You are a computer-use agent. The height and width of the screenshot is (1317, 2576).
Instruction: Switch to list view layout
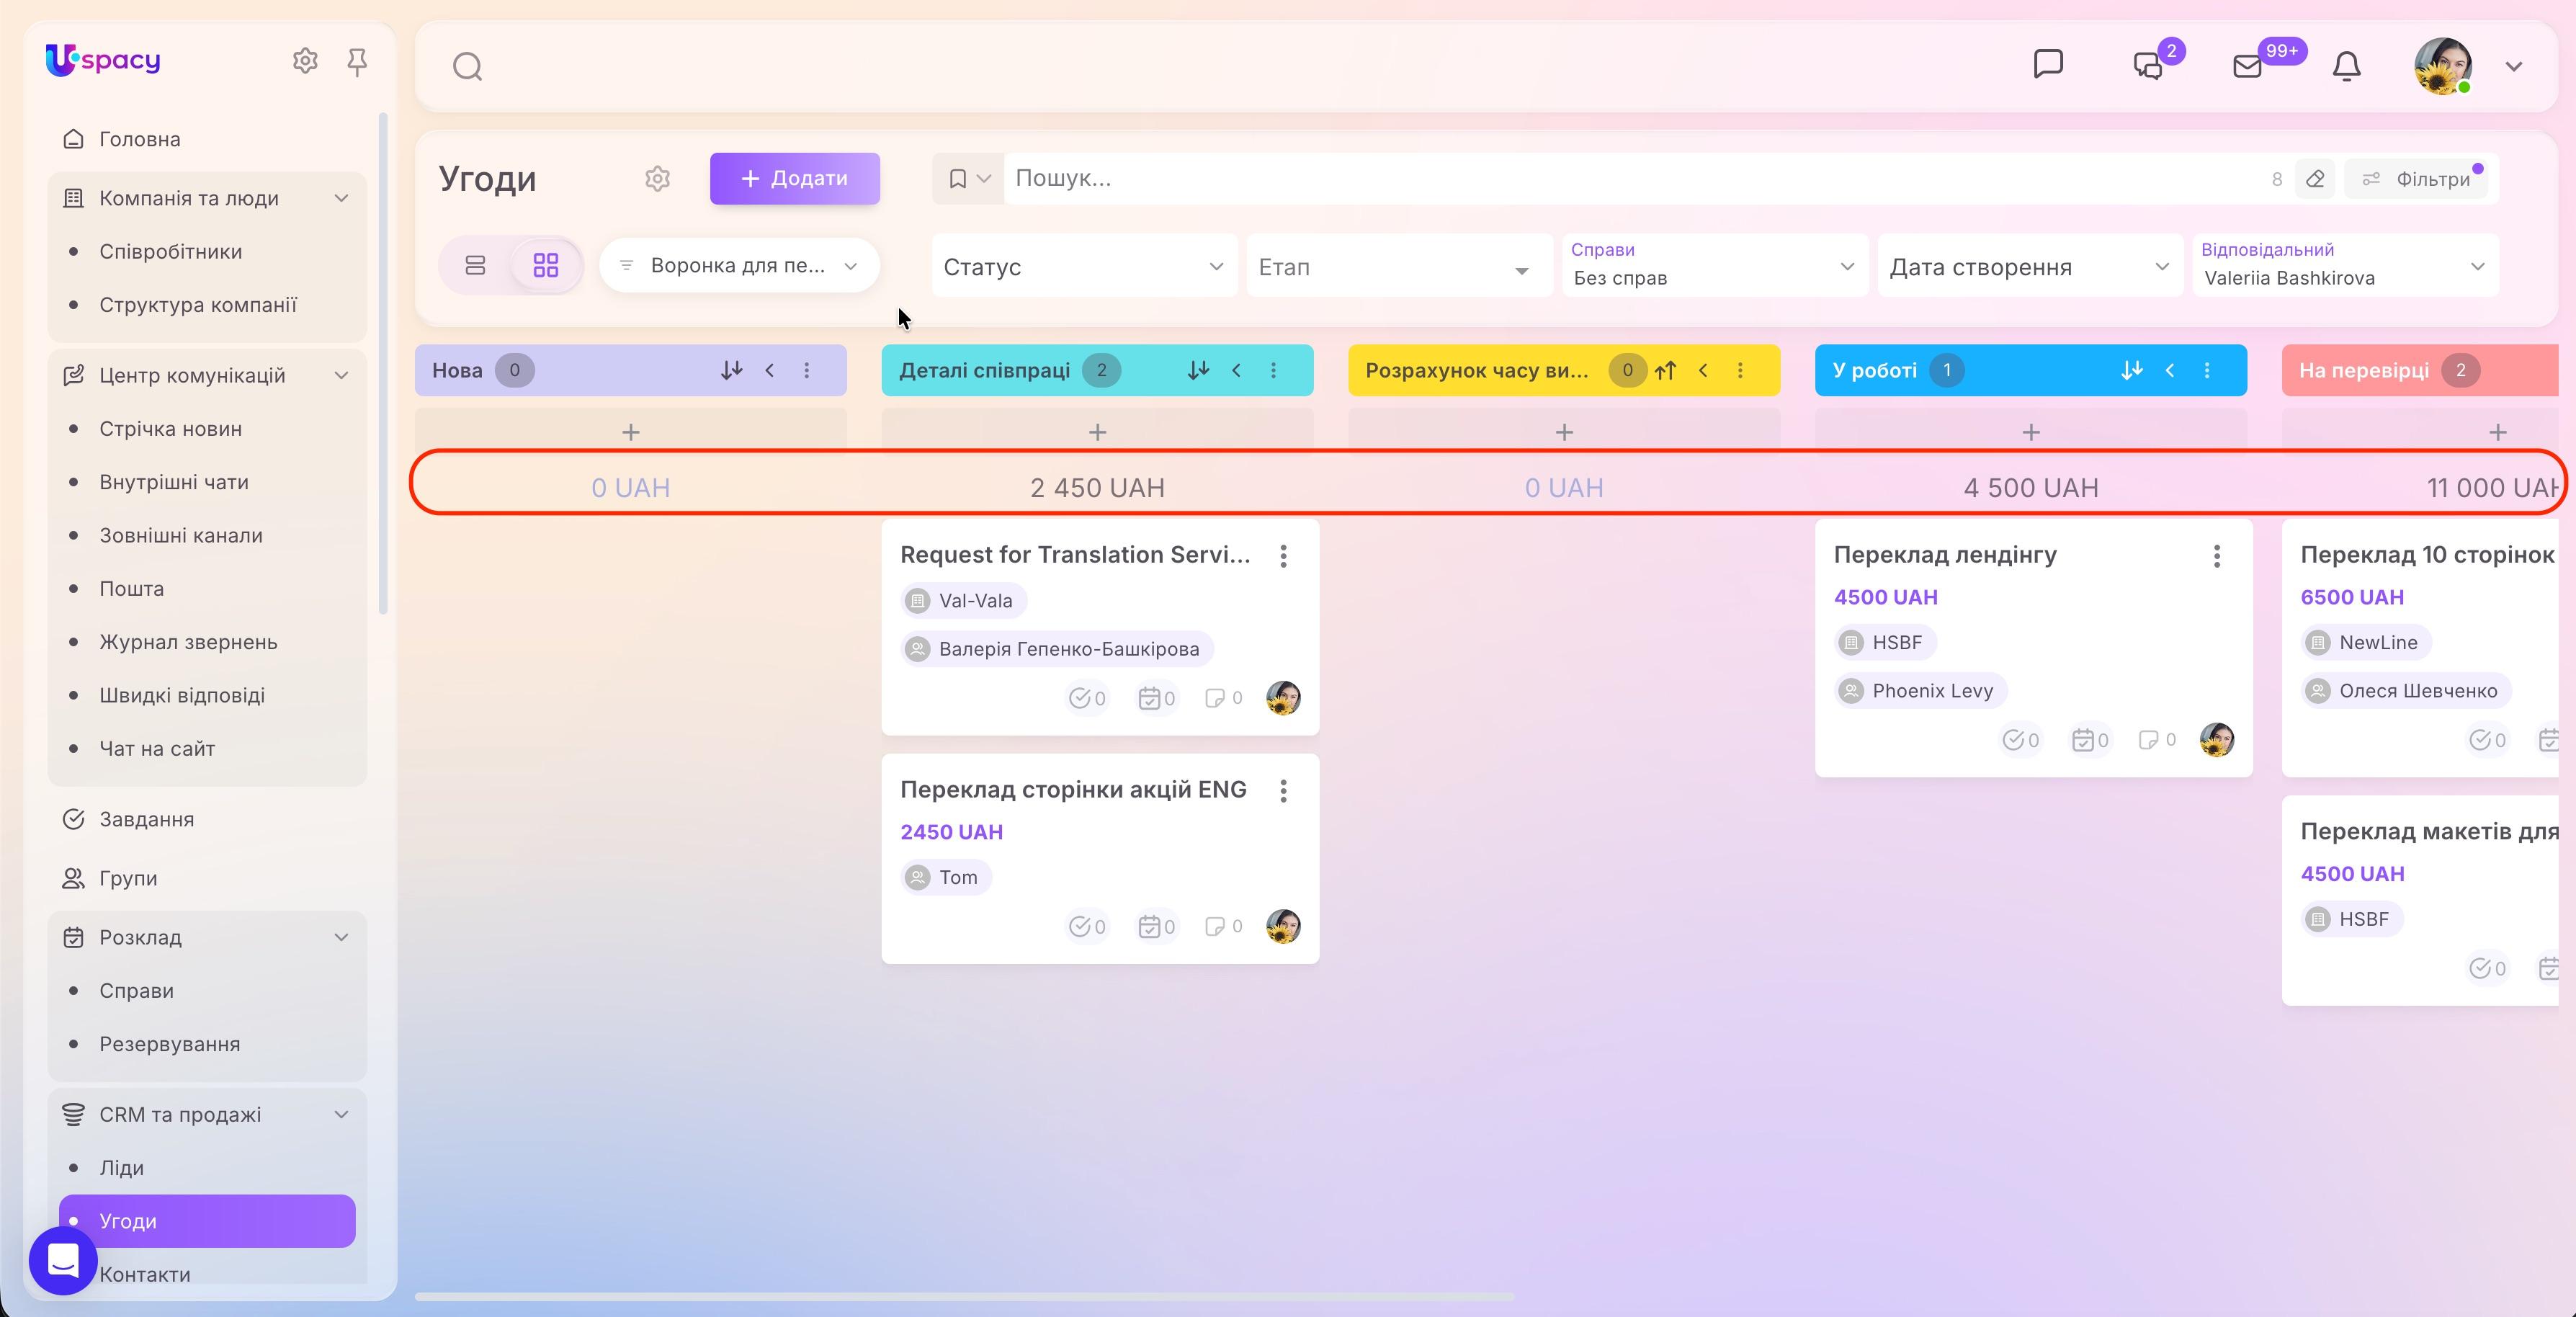(475, 265)
